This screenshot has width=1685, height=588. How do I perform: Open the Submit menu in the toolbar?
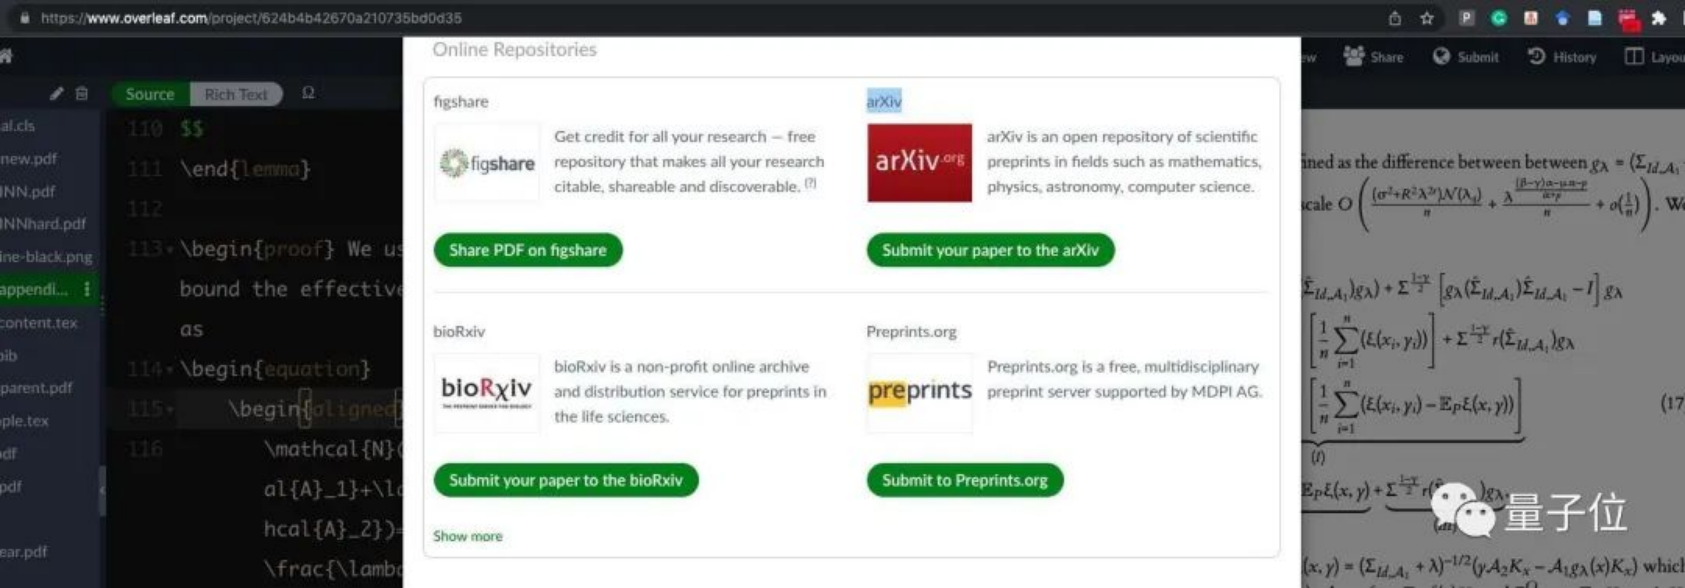click(x=1466, y=57)
